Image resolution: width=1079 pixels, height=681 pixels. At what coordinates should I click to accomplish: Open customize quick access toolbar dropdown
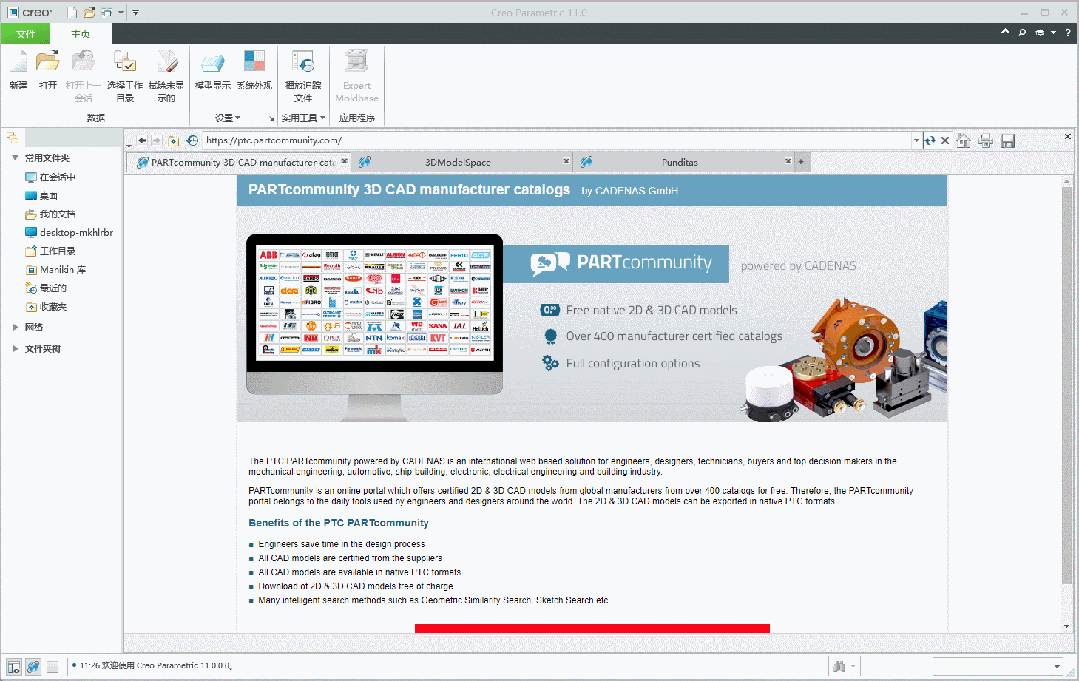pyautogui.click(x=136, y=12)
